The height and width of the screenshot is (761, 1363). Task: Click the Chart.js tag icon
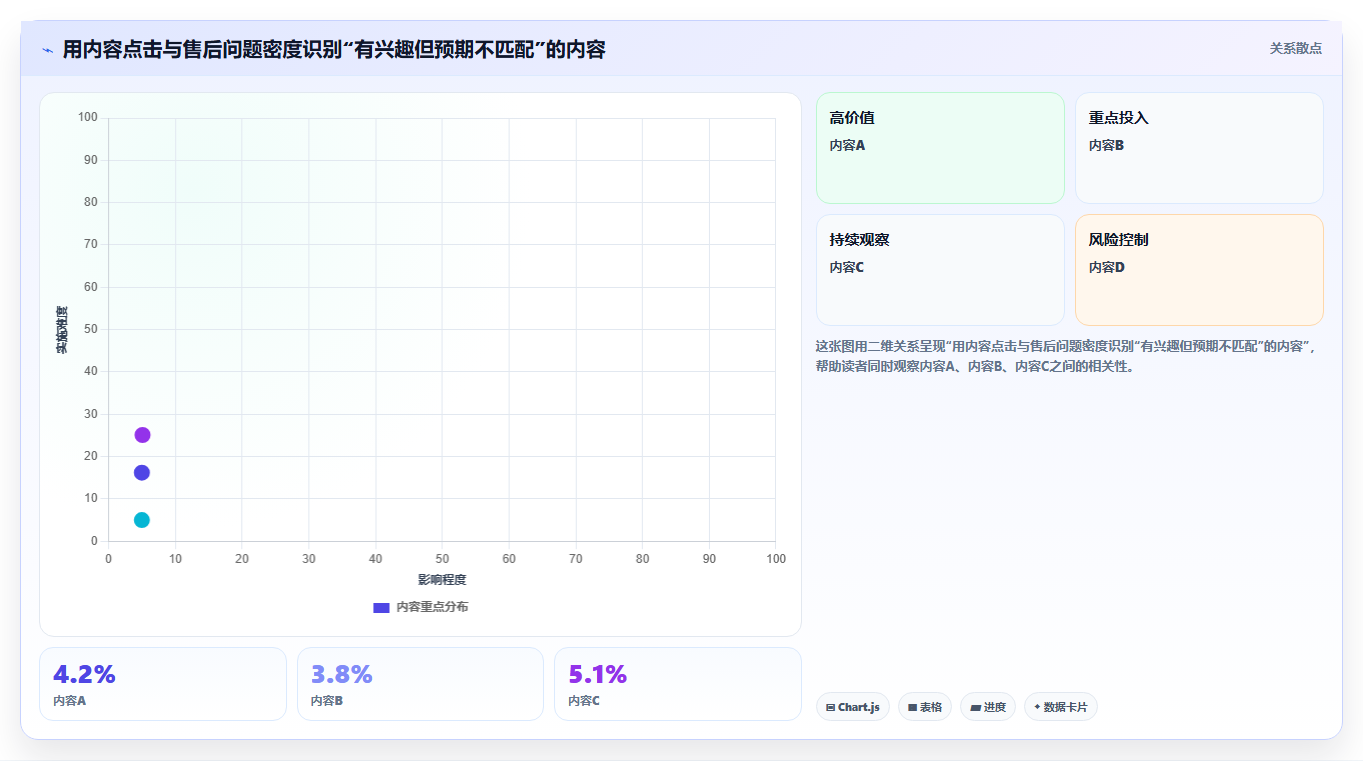point(831,707)
